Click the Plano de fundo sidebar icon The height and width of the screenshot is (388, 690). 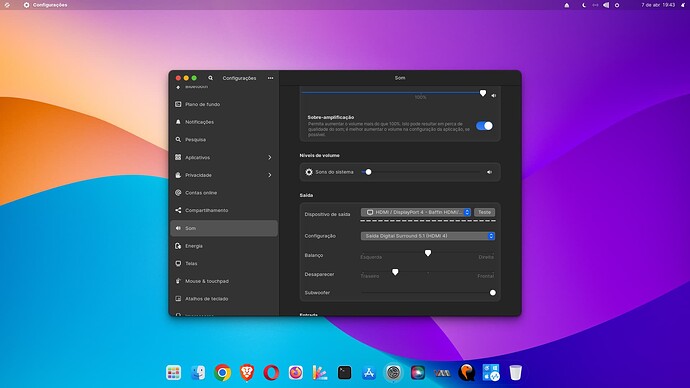pyautogui.click(x=178, y=104)
